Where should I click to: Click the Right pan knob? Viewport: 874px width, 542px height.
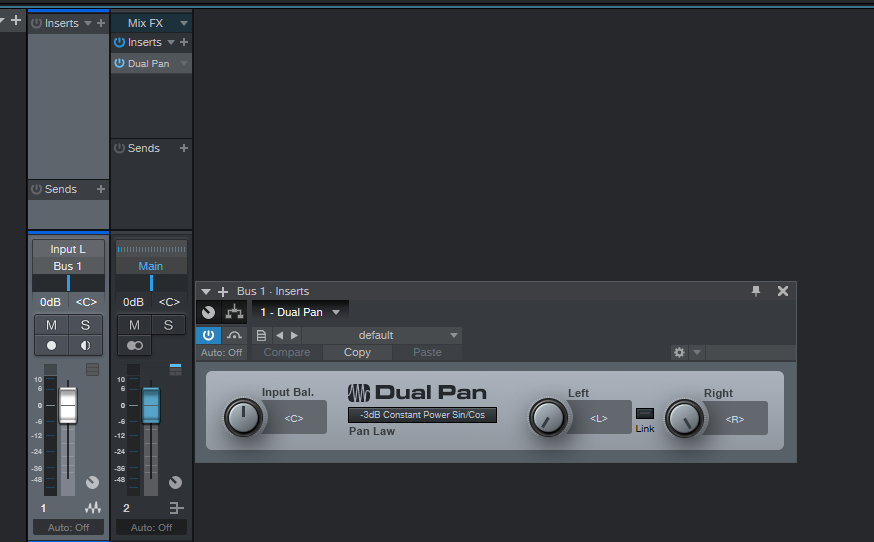(x=684, y=418)
